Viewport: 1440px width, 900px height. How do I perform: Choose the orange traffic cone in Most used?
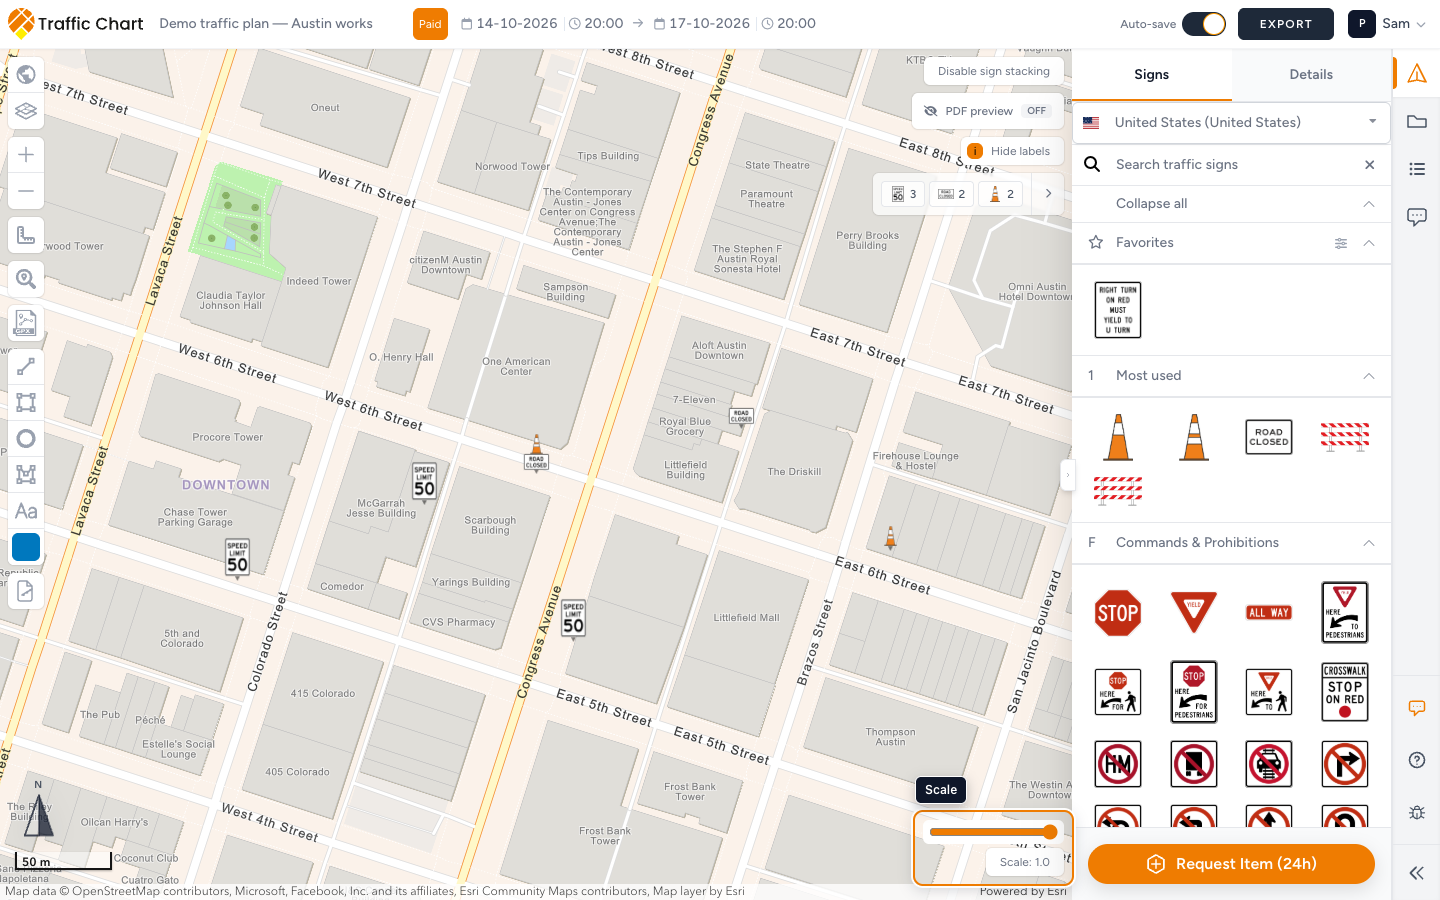[1119, 437]
